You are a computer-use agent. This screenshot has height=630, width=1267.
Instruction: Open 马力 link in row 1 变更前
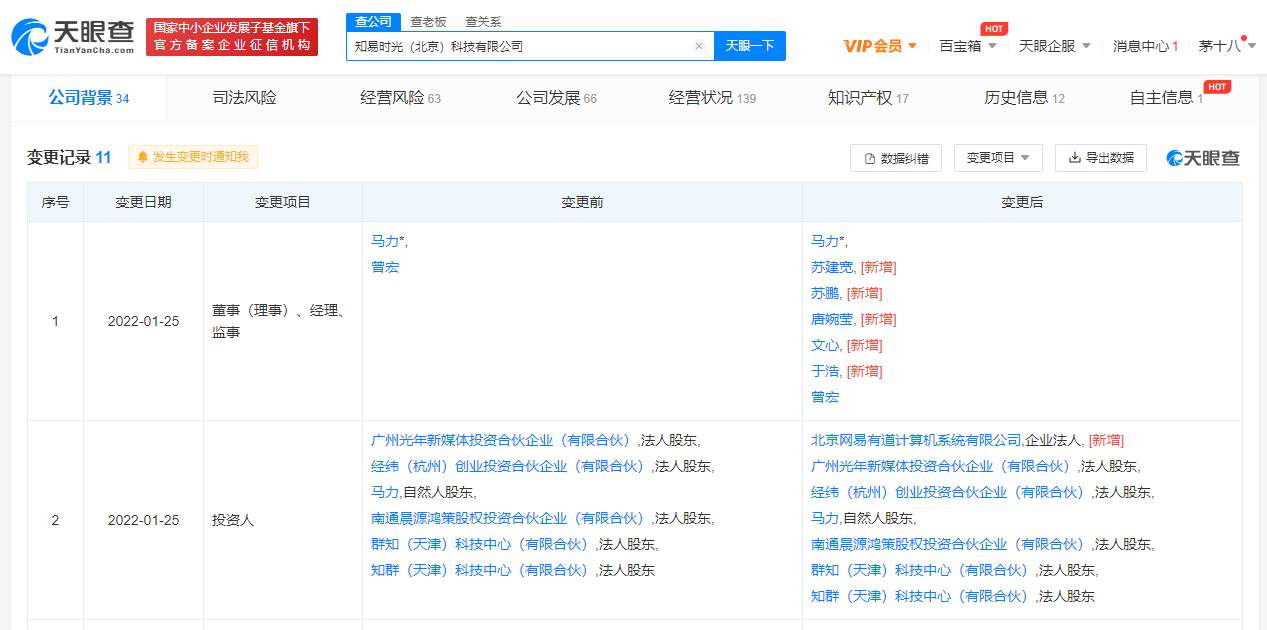coord(385,241)
